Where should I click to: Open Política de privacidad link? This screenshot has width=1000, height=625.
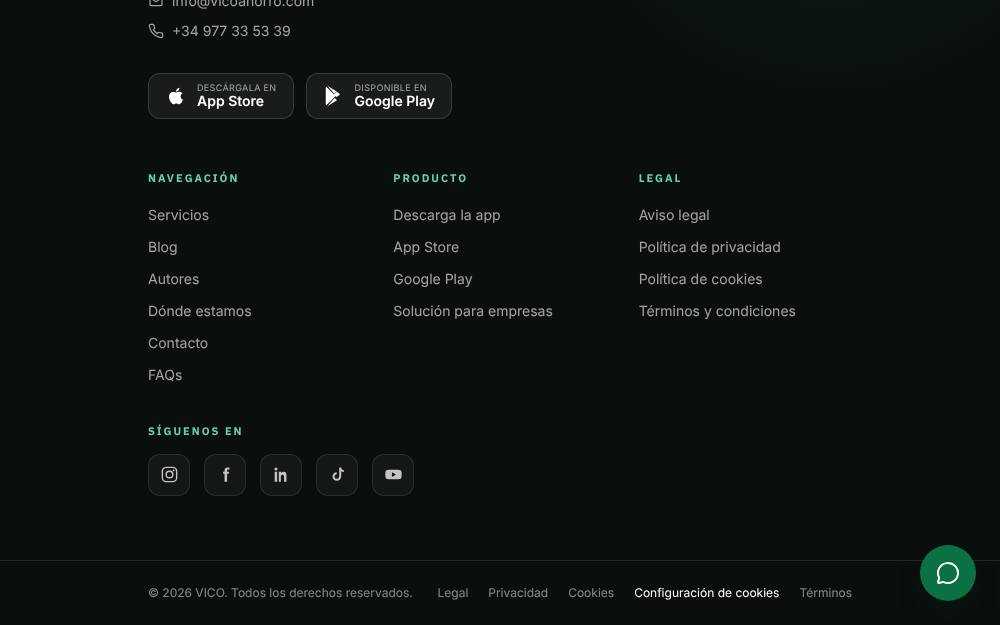(709, 247)
